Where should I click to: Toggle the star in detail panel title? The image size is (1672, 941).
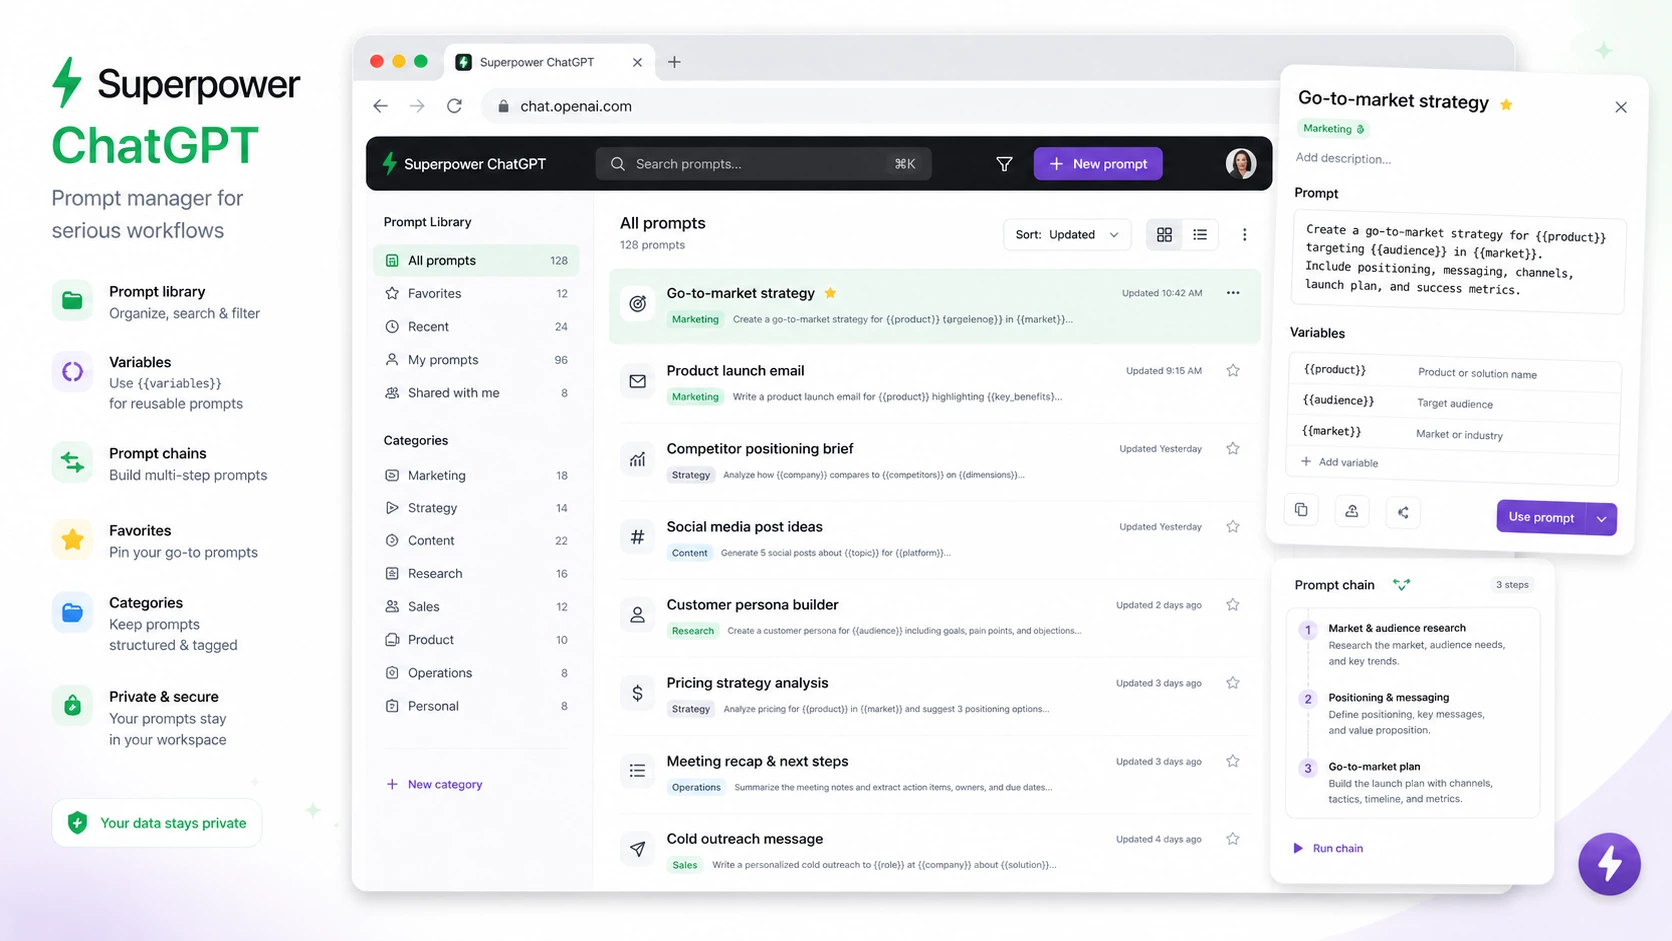pos(1506,104)
